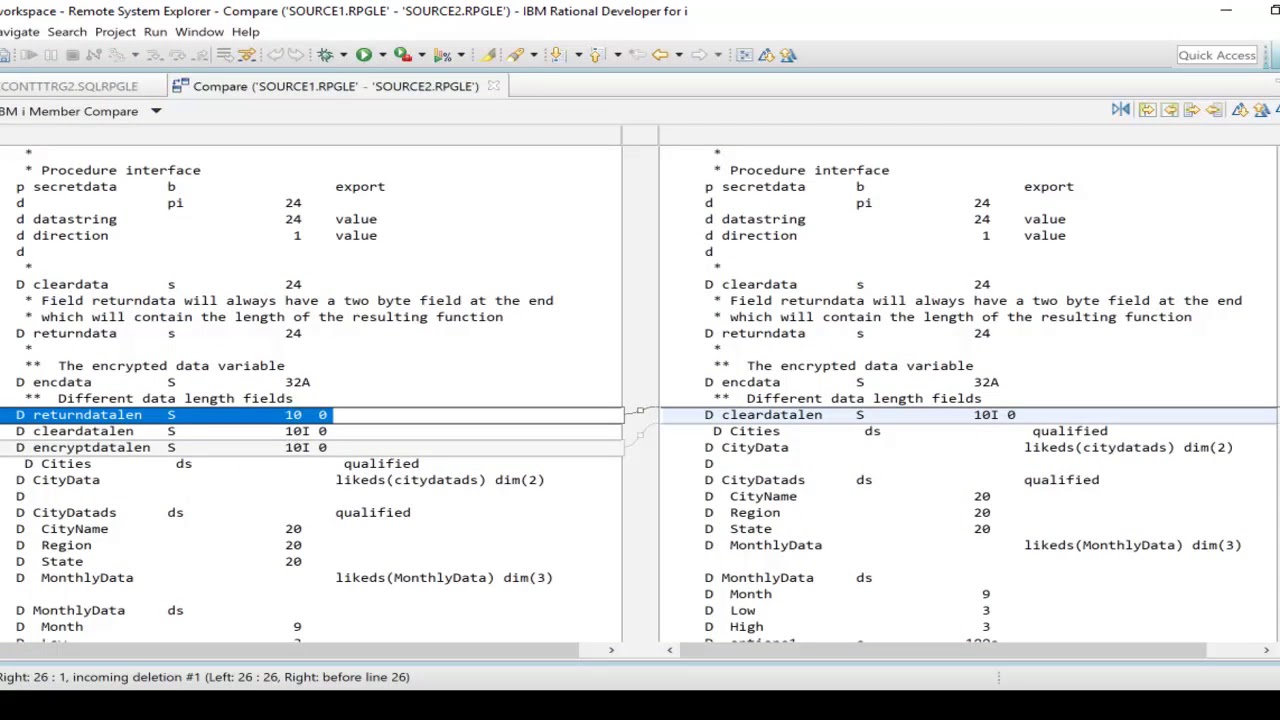This screenshot has width=1280, height=720.
Task: Click Last Edit Location icon
Action: 636,55
